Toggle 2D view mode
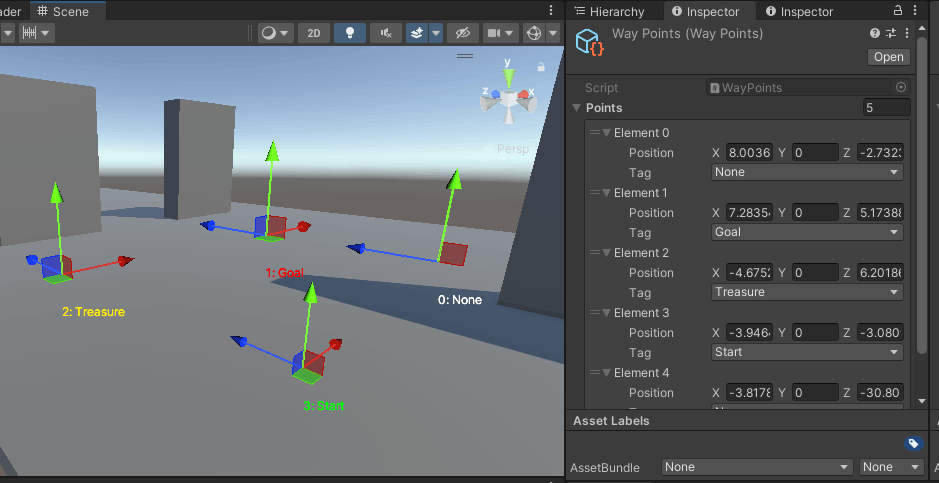The width and height of the screenshot is (939, 483). [314, 33]
